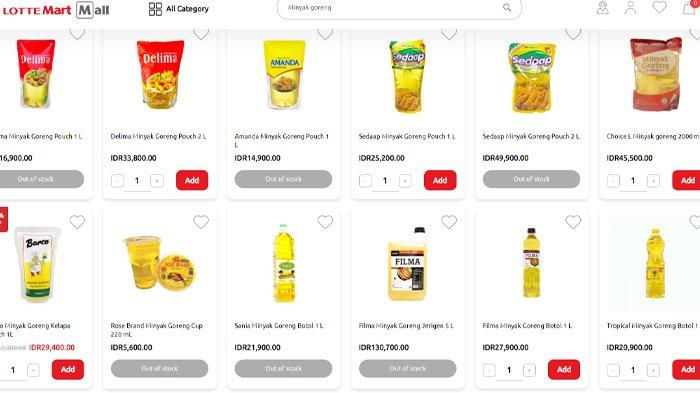Screen dimensions: 700x393
Task: Decrease quantity of Sedaap Pouch 1 L
Action: (365, 181)
